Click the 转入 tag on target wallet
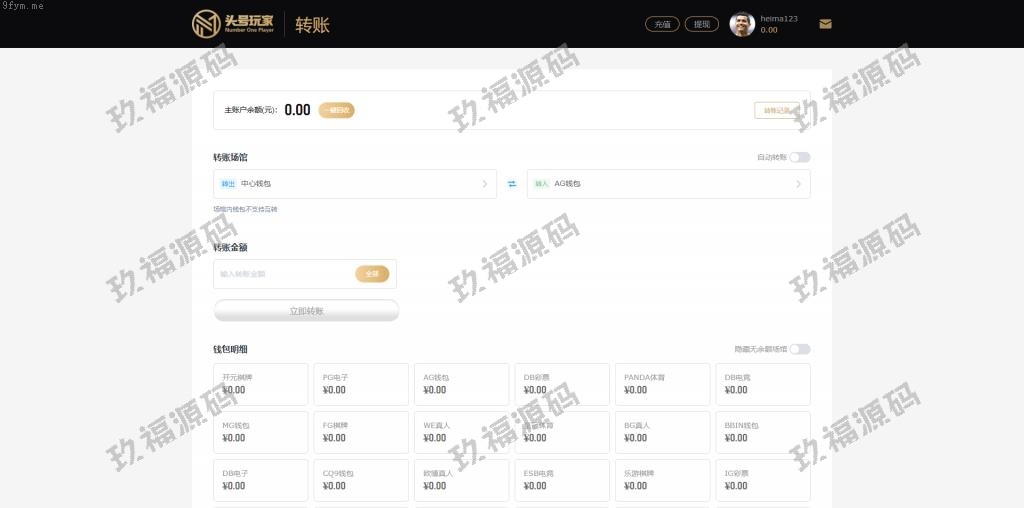The image size is (1024, 508). click(x=541, y=184)
